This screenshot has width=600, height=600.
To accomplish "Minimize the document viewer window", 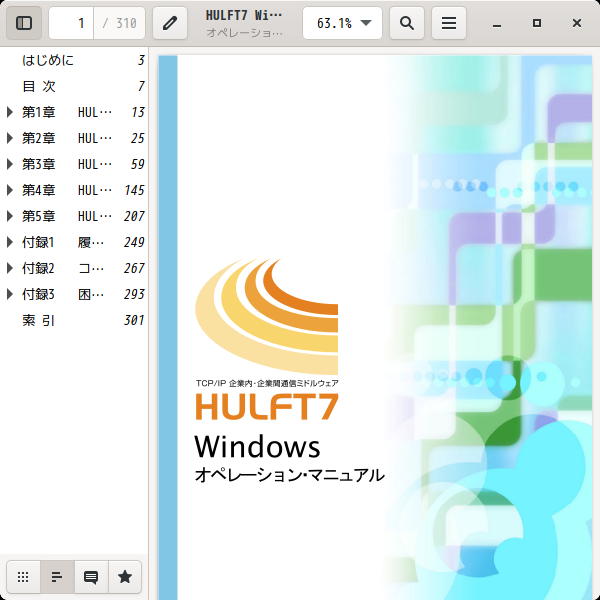I will [497, 24].
